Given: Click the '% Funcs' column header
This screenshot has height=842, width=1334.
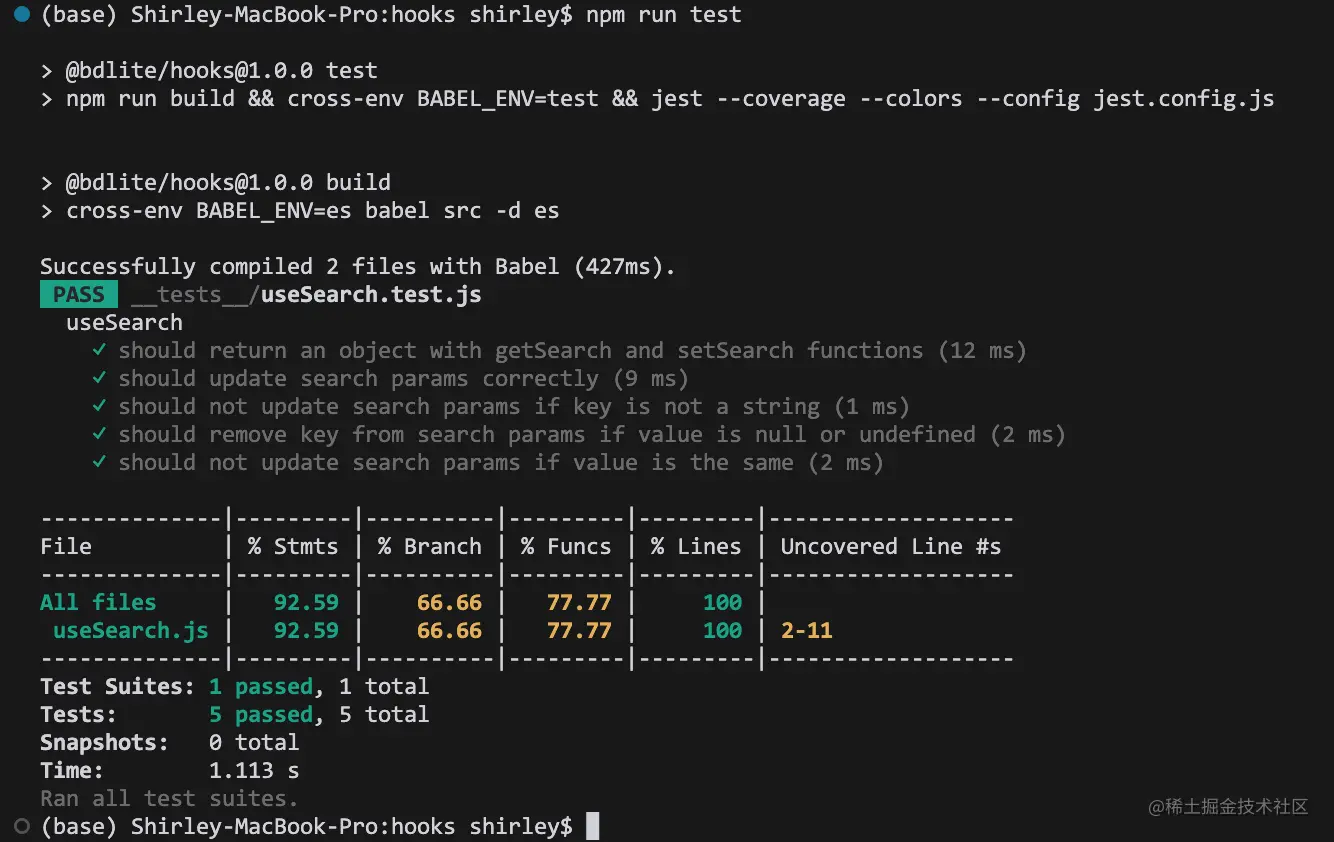Looking at the screenshot, I should point(566,546).
